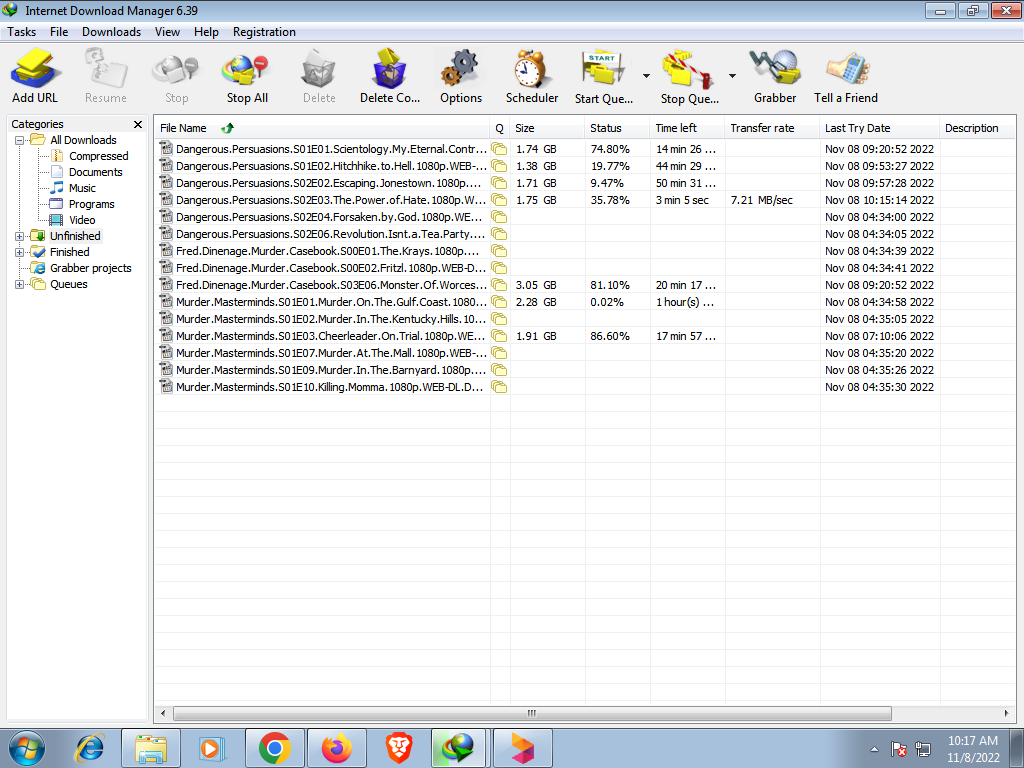Open the Help menu
1024x768 pixels.
point(206,32)
